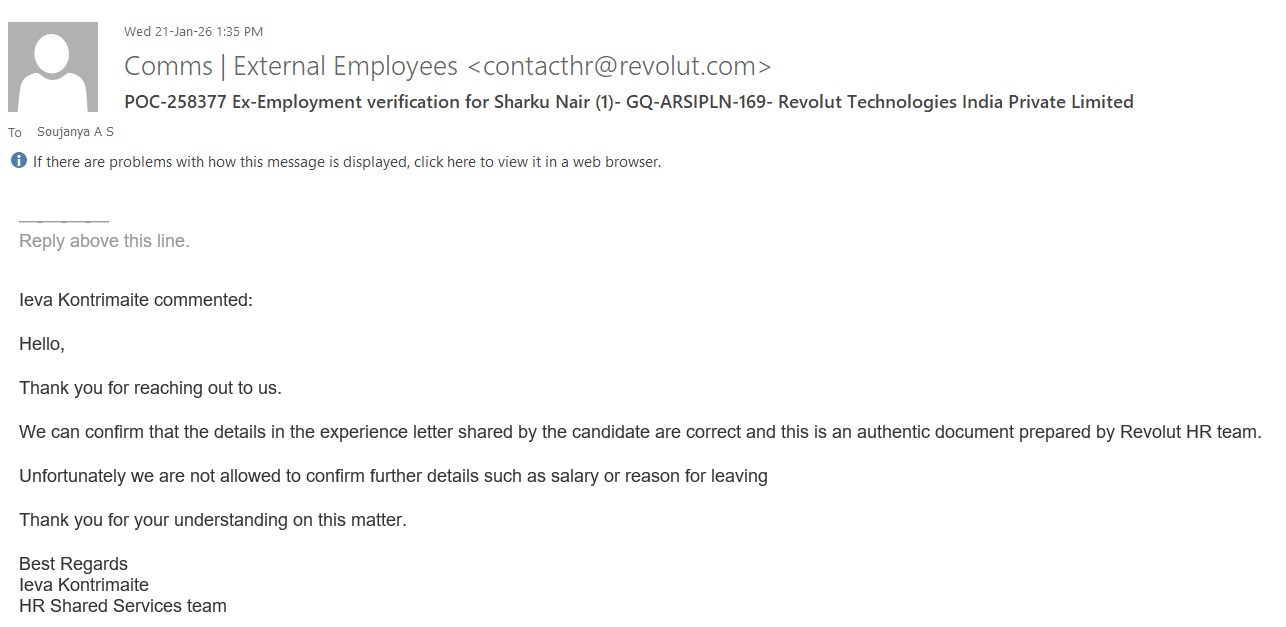Click the dashed separator above the reply line

(64, 220)
